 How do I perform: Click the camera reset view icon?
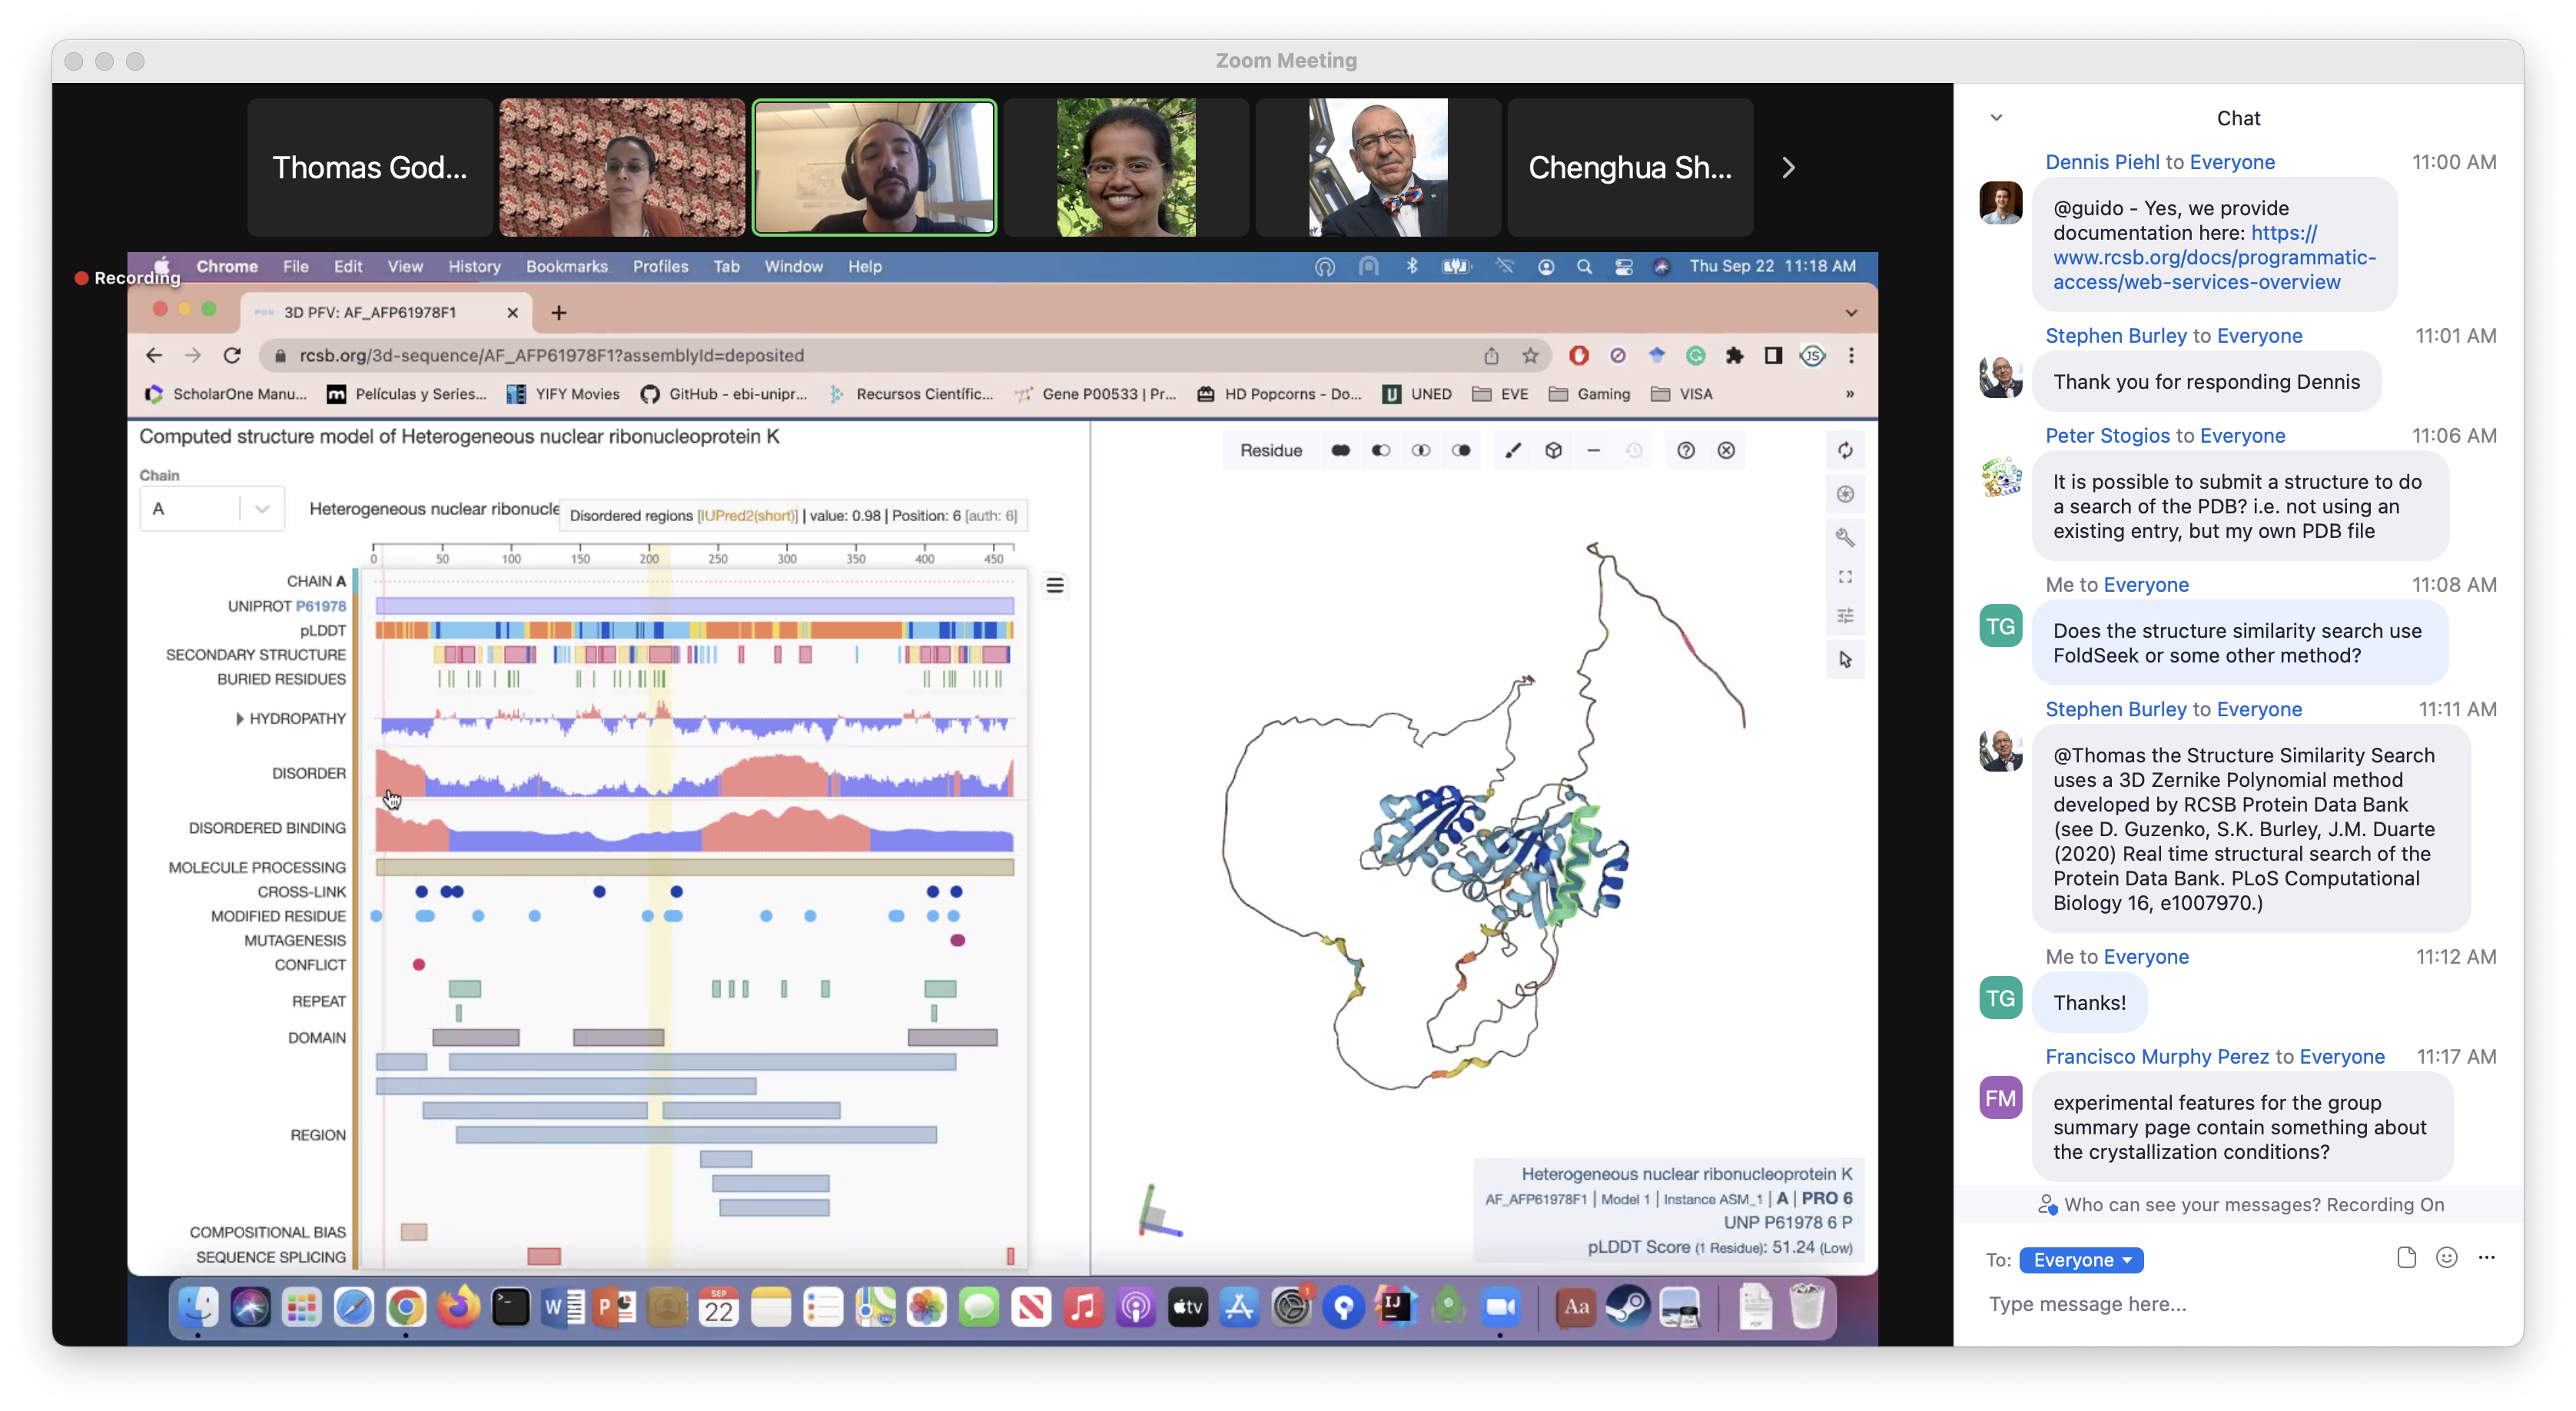[1845, 451]
